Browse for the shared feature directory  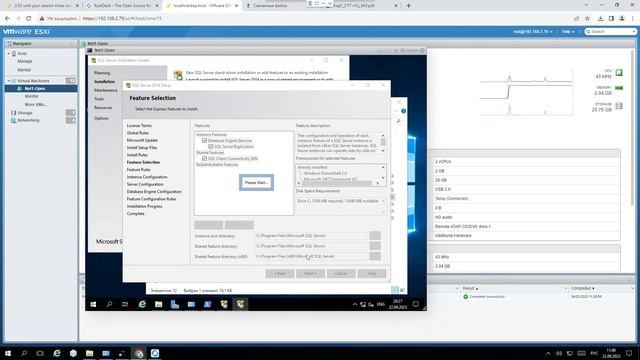tap(375, 246)
